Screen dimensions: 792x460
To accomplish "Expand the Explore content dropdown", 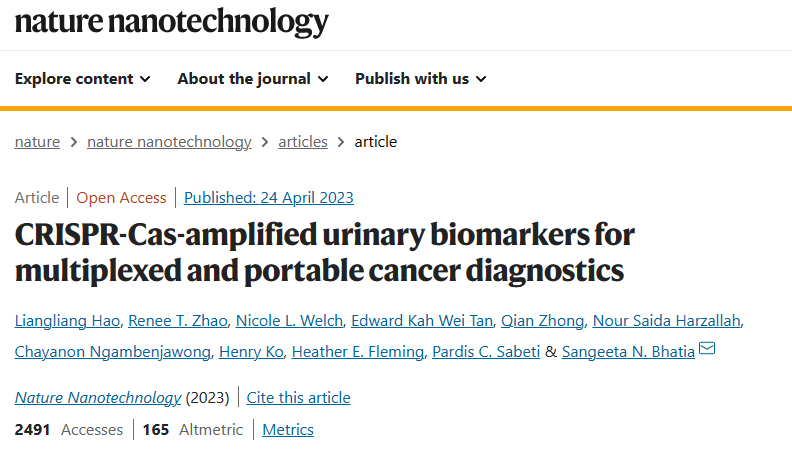I will point(82,79).
